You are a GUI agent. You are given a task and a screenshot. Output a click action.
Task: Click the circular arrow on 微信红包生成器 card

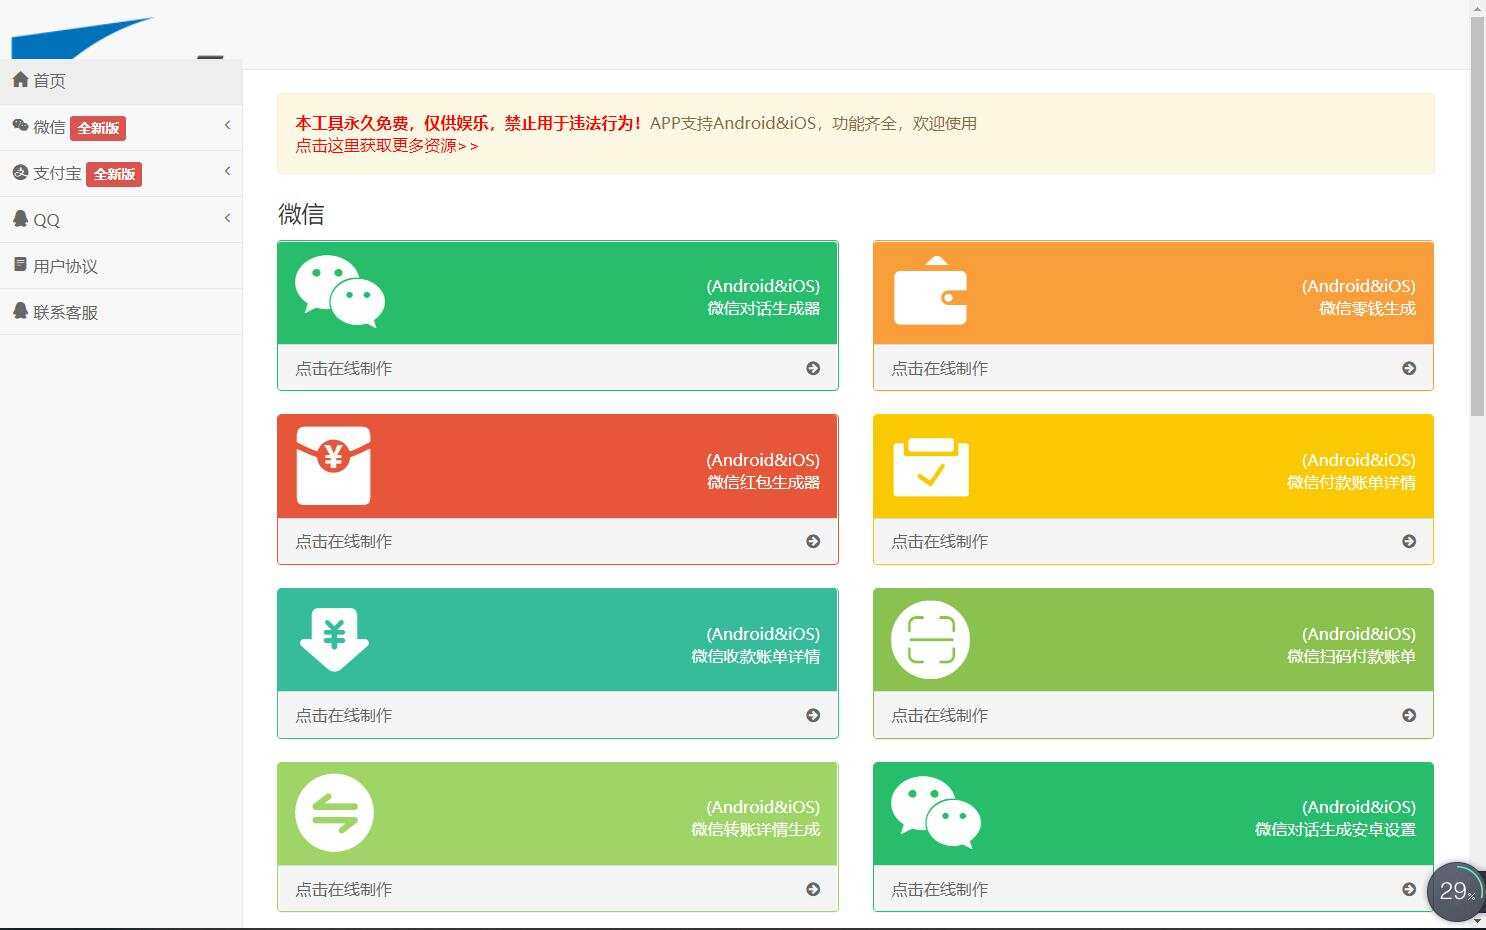[815, 541]
